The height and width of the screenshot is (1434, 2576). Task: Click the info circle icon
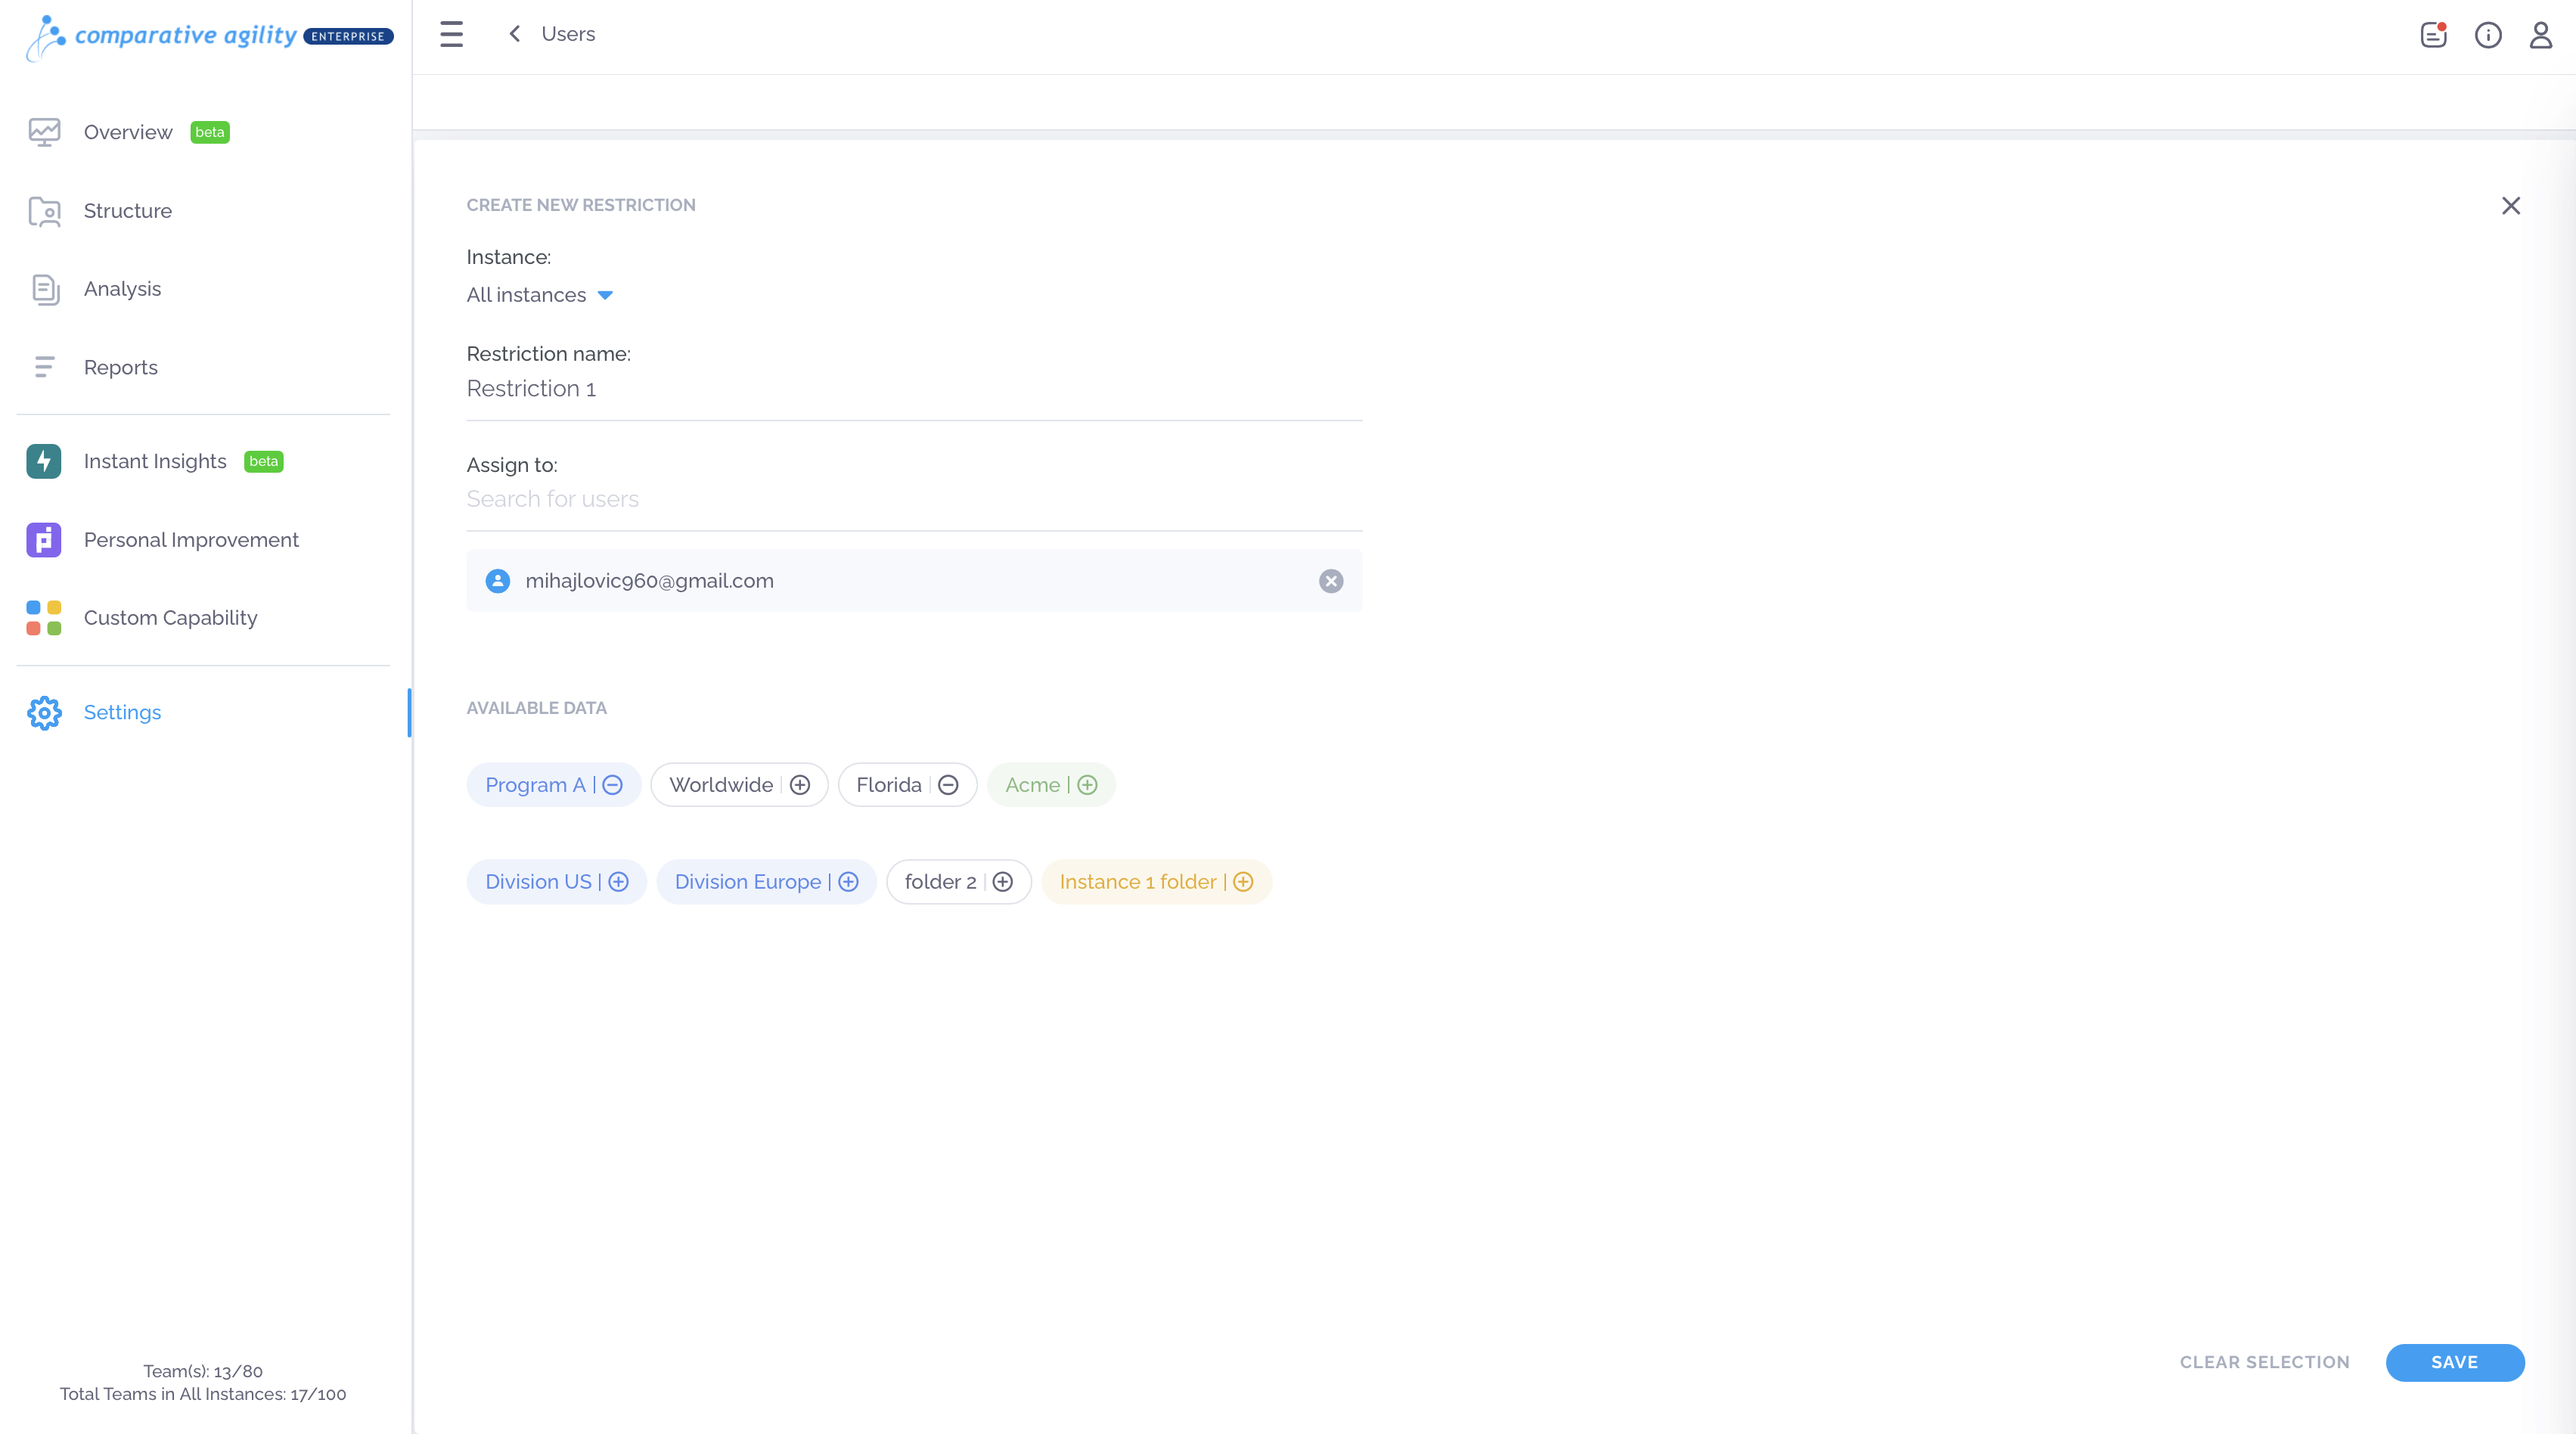point(2488,35)
